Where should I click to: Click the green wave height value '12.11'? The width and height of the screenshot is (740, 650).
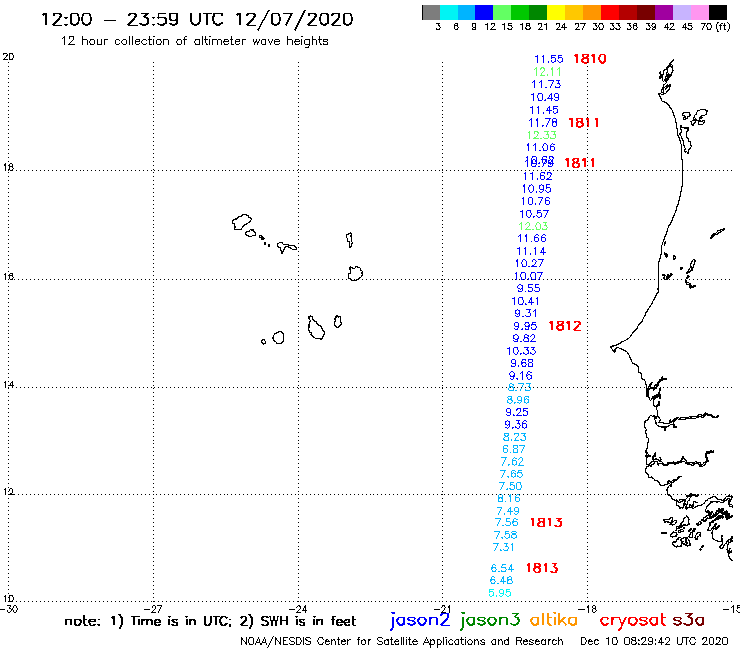547,72
